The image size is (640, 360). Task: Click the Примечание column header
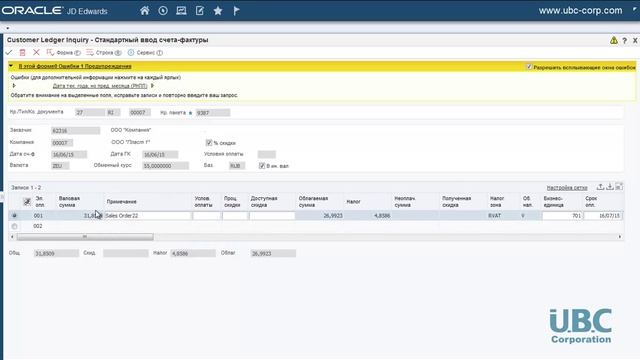[122, 202]
